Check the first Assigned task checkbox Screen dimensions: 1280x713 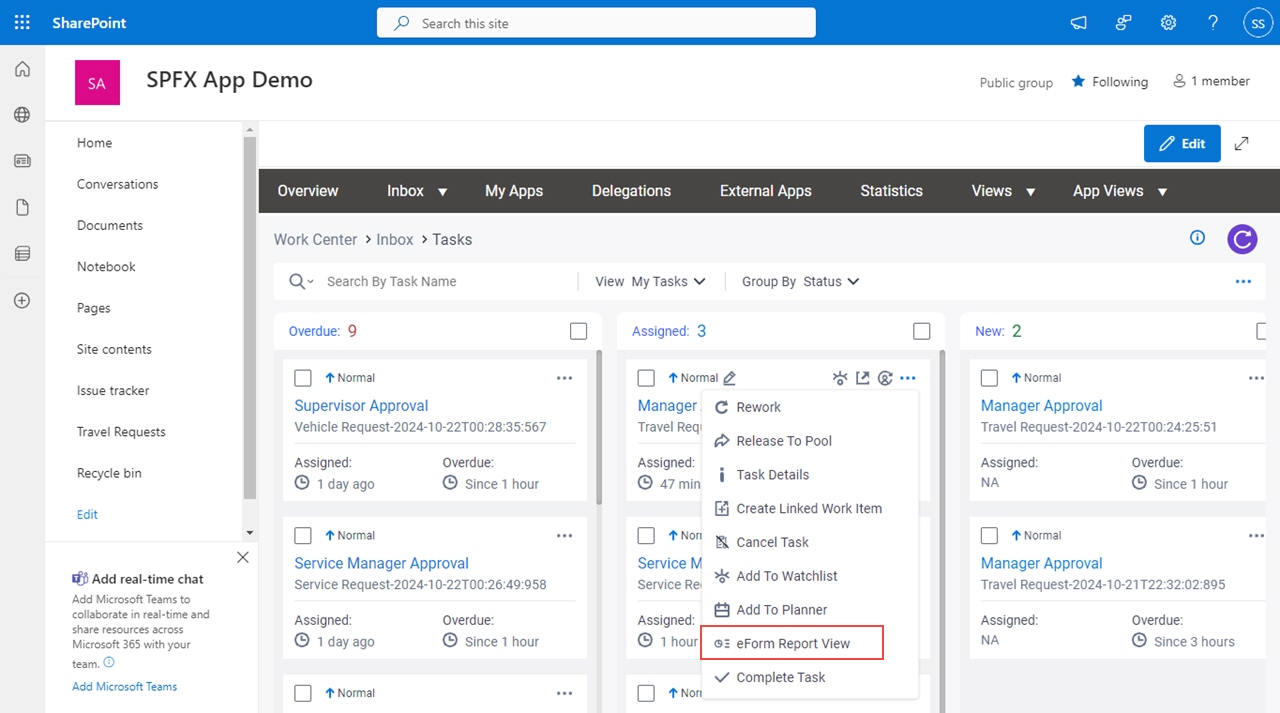point(646,378)
